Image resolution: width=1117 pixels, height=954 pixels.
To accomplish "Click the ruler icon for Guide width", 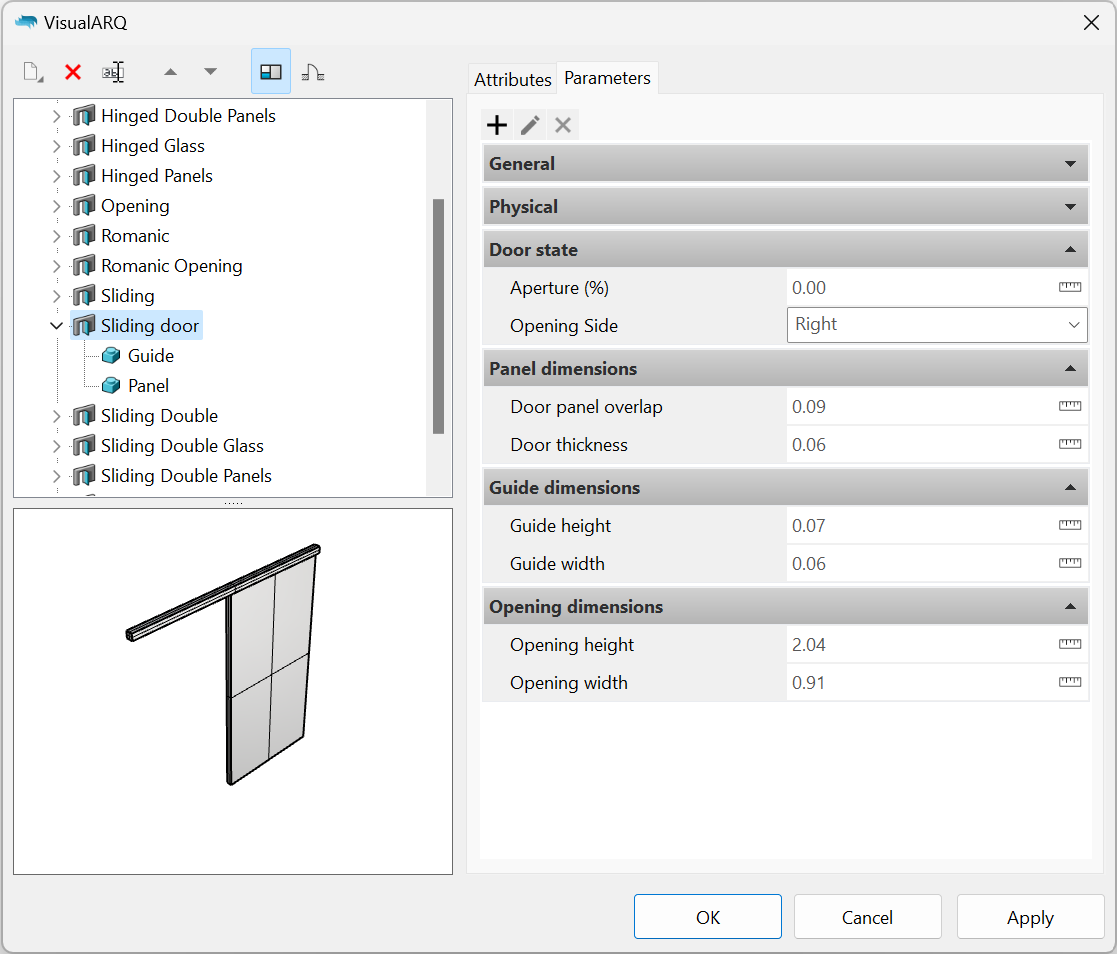I will 1069,563.
